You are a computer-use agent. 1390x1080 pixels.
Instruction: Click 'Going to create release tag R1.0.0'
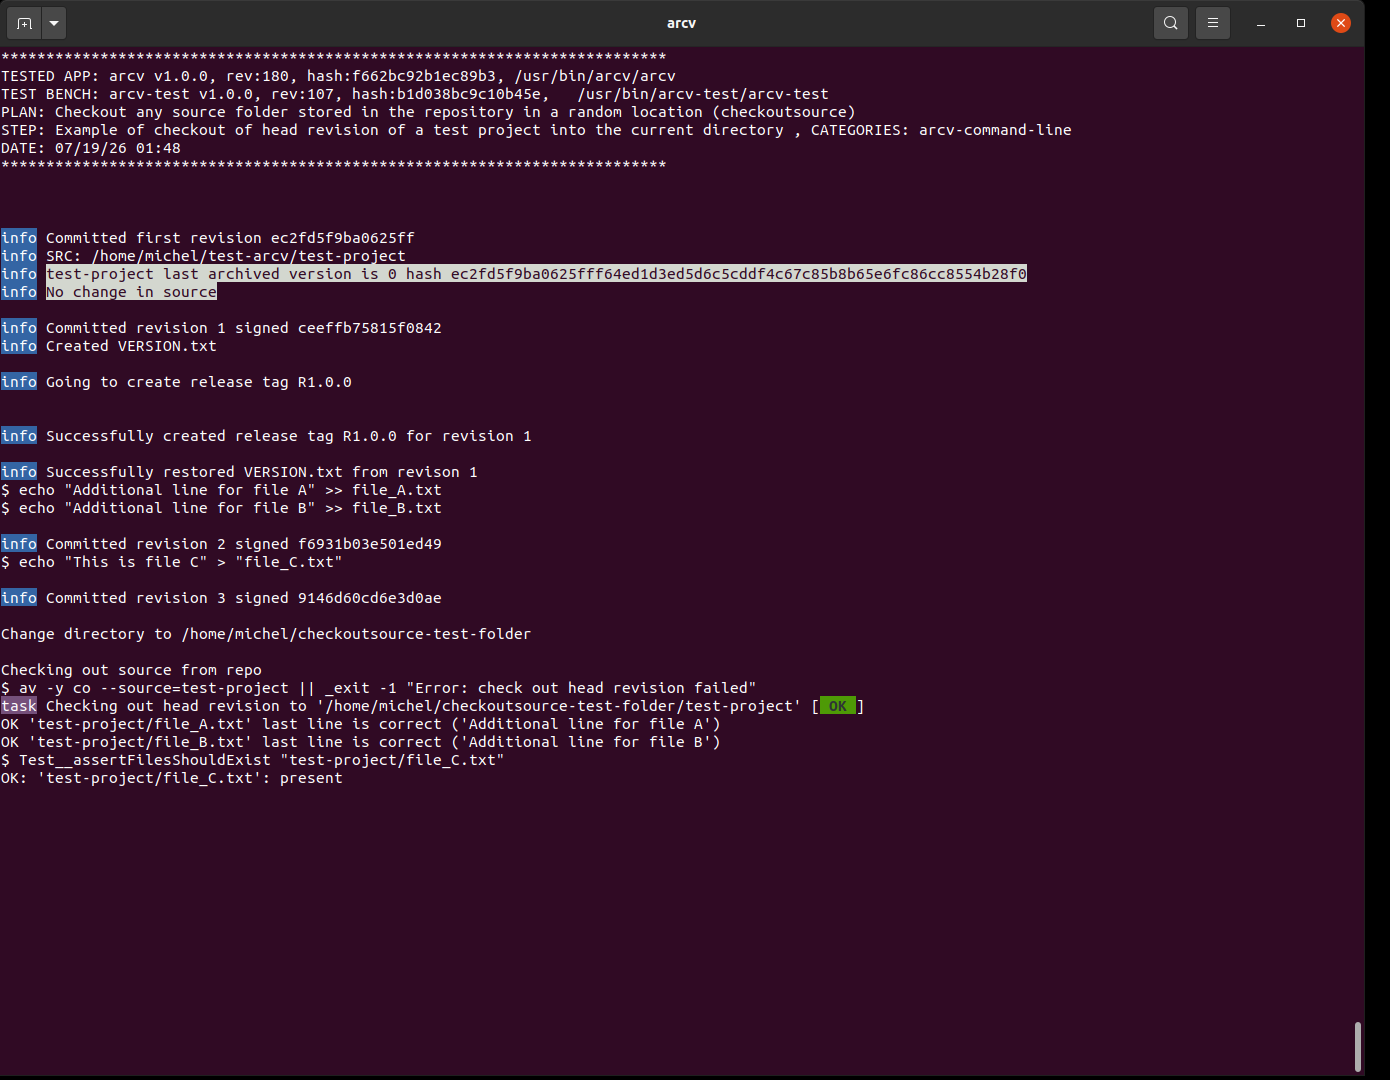coord(199,382)
